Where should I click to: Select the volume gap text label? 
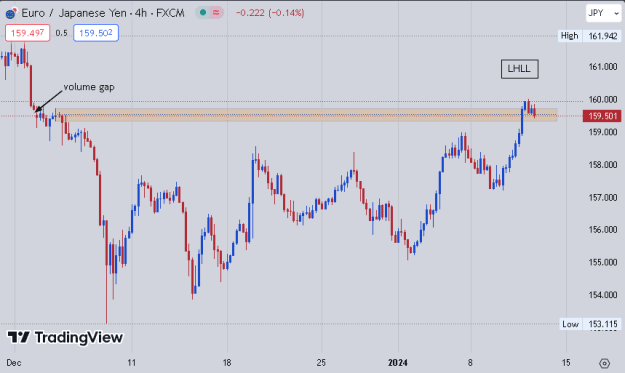click(x=89, y=87)
